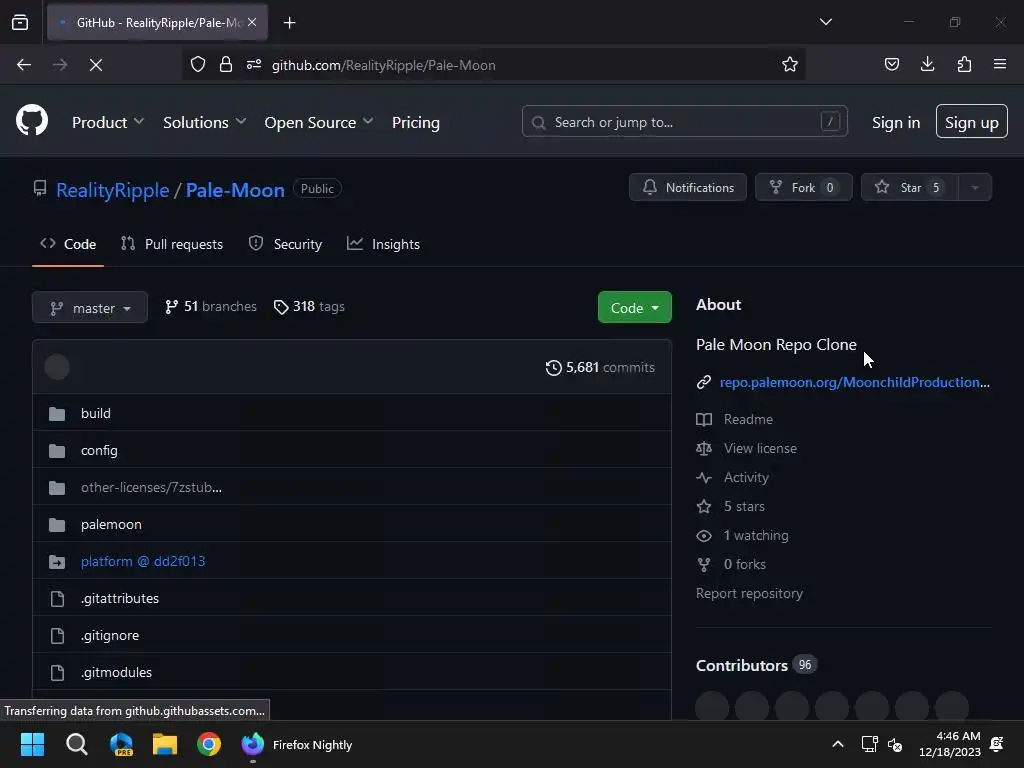Switch to the Pull requests tab
1024x768 pixels.
pos(172,244)
